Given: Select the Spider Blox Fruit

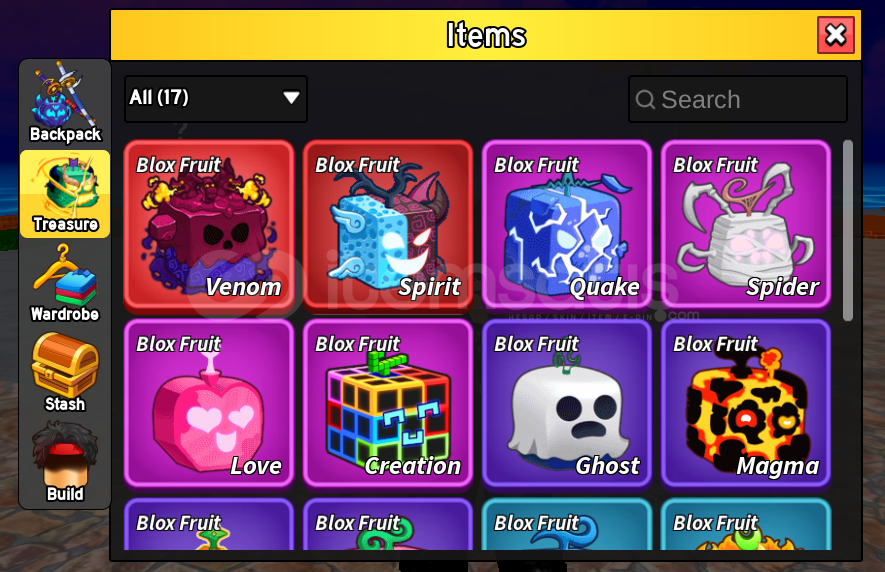Looking at the screenshot, I should point(746,225).
